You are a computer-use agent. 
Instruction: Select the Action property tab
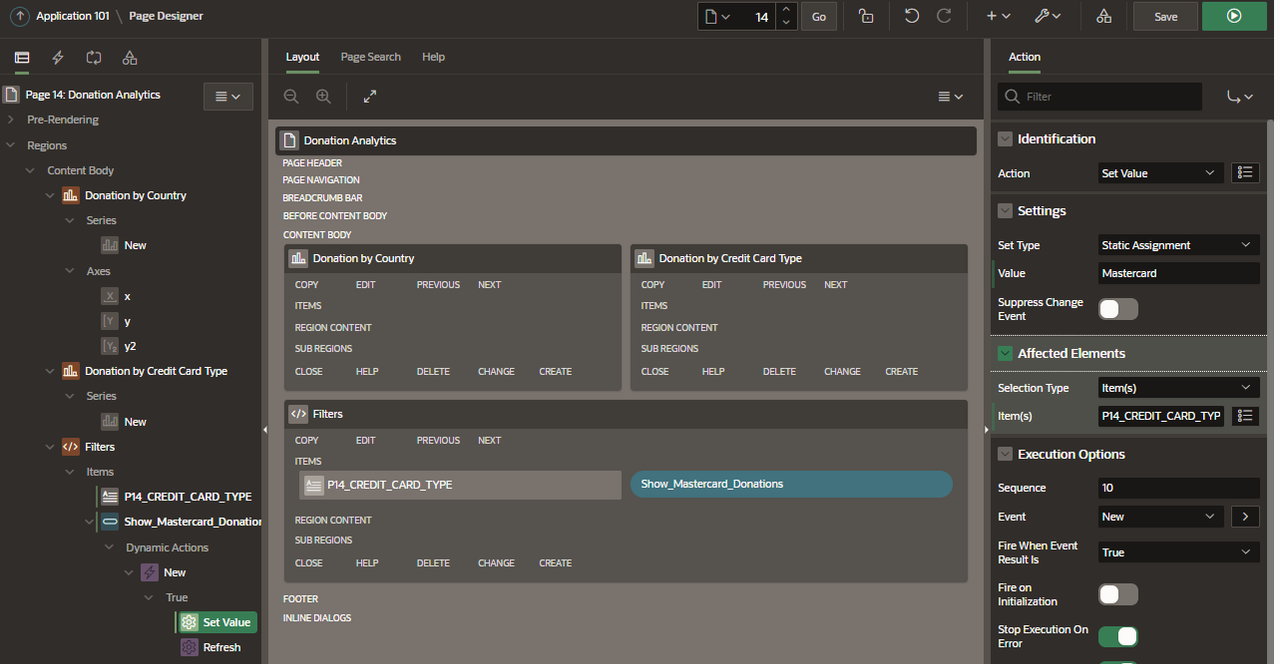click(x=1024, y=57)
